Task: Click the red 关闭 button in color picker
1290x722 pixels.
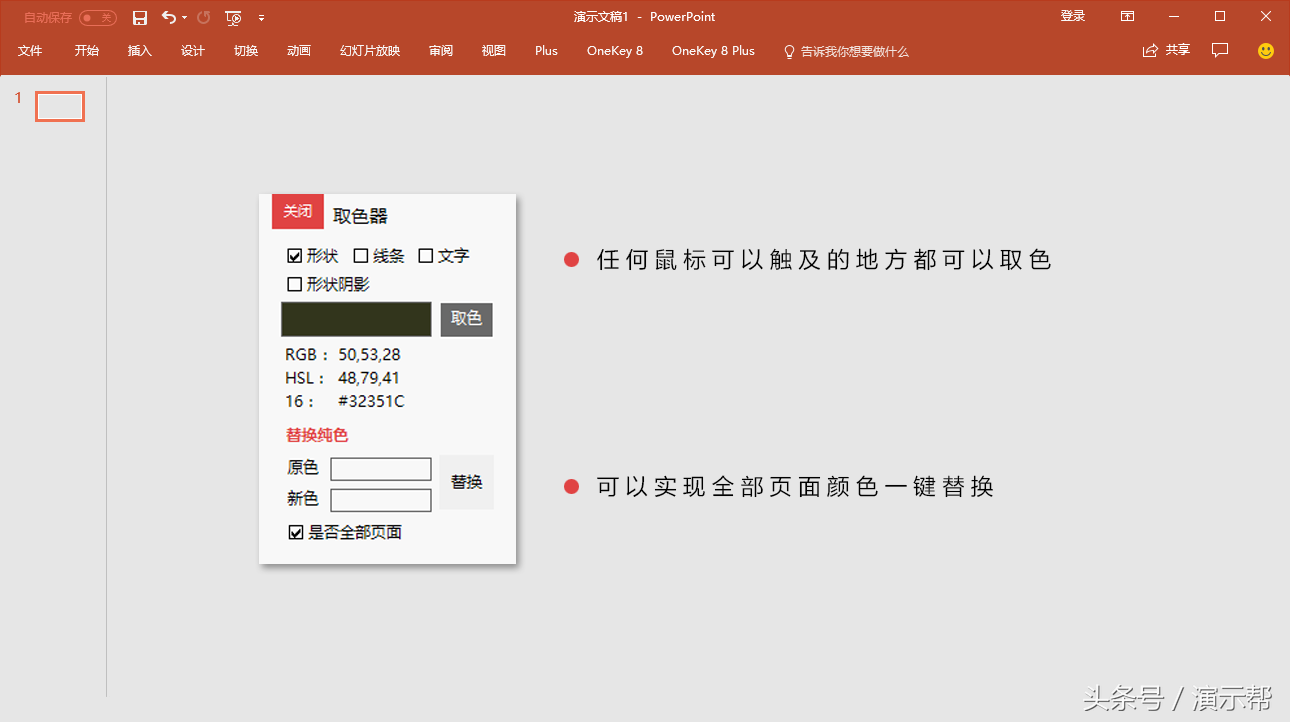Action: (x=298, y=212)
